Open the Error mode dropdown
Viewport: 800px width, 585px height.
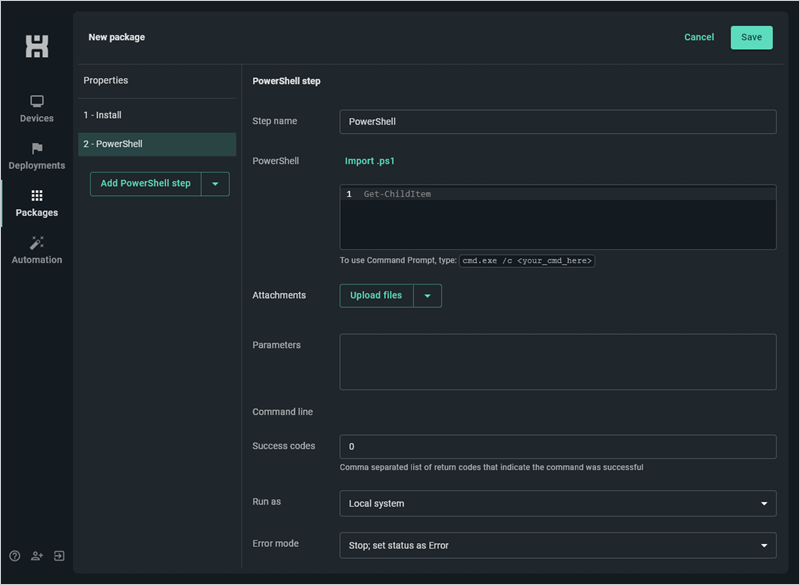558,545
